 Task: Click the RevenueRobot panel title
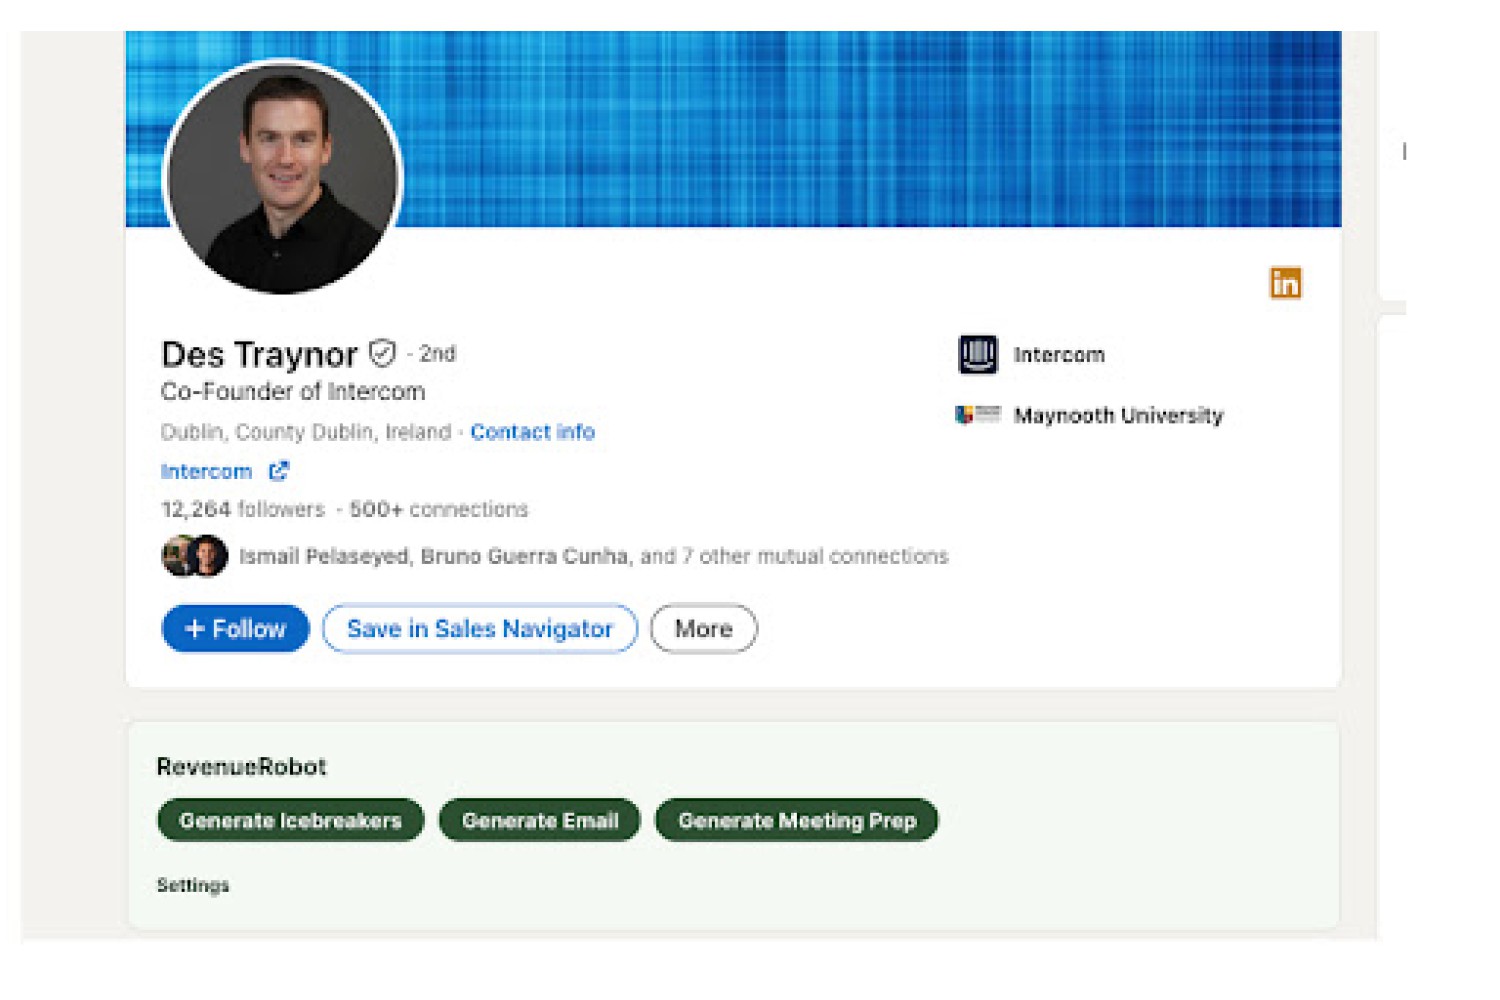tap(242, 766)
